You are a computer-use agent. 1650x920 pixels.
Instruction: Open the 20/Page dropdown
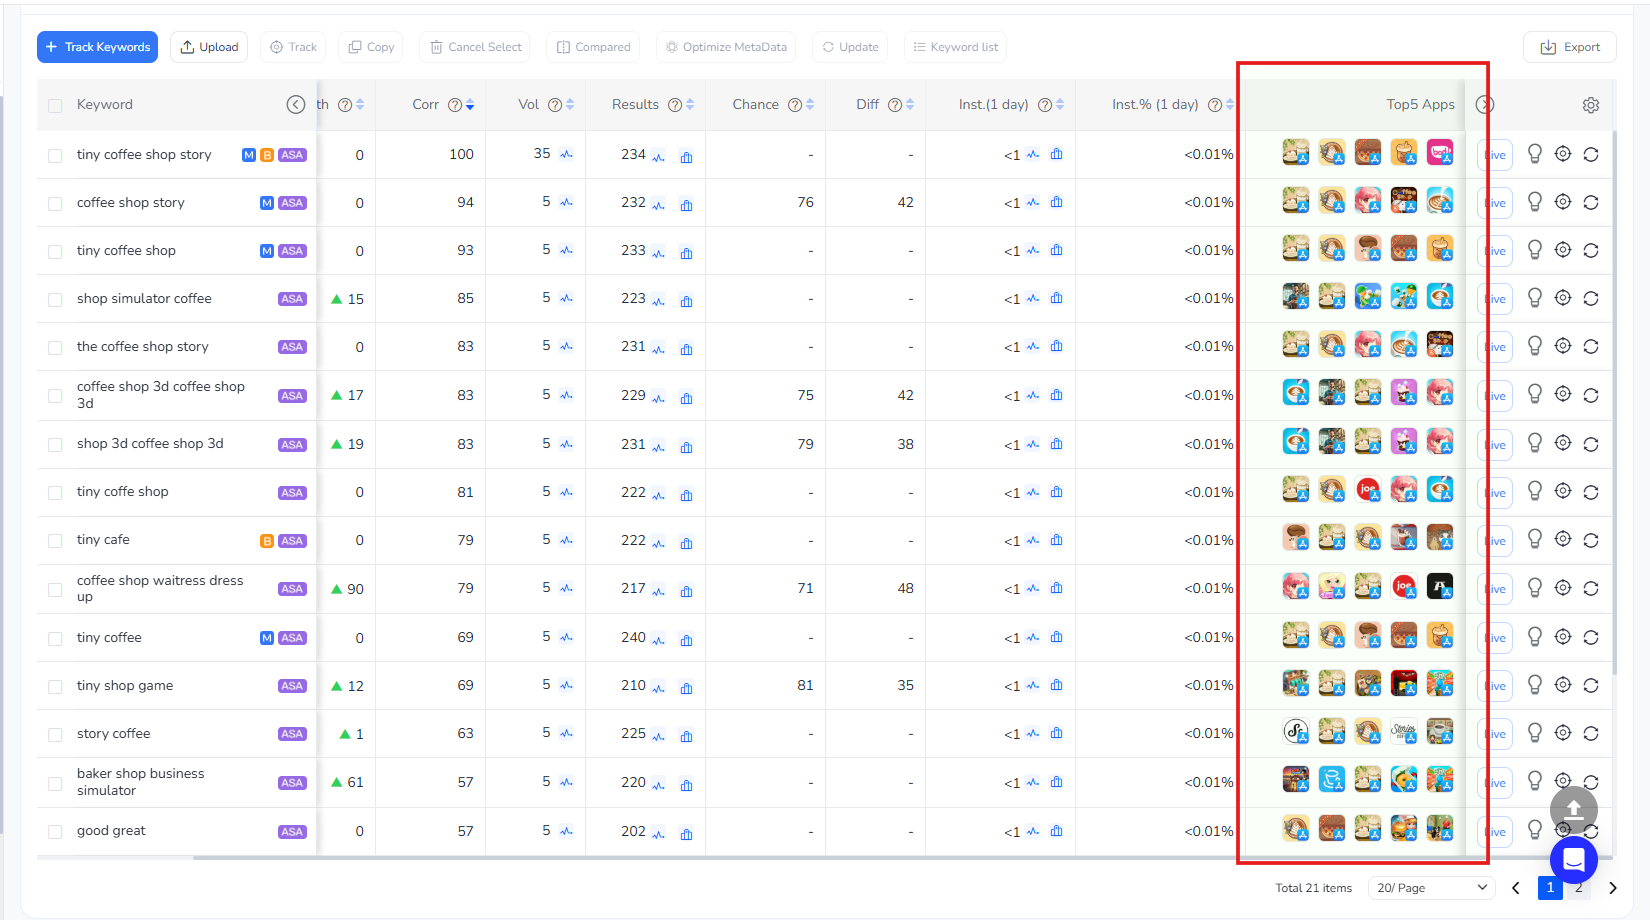[x=1431, y=887]
